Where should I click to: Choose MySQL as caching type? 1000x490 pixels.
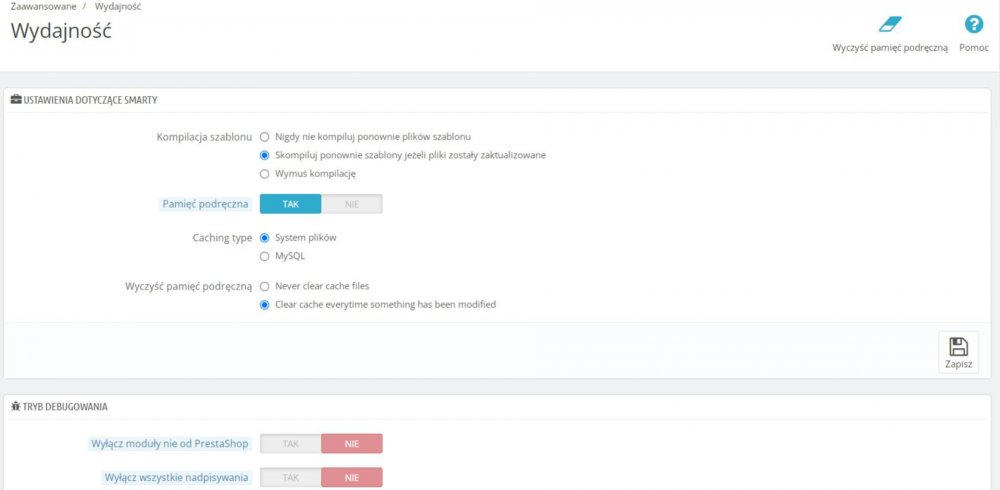click(265, 256)
